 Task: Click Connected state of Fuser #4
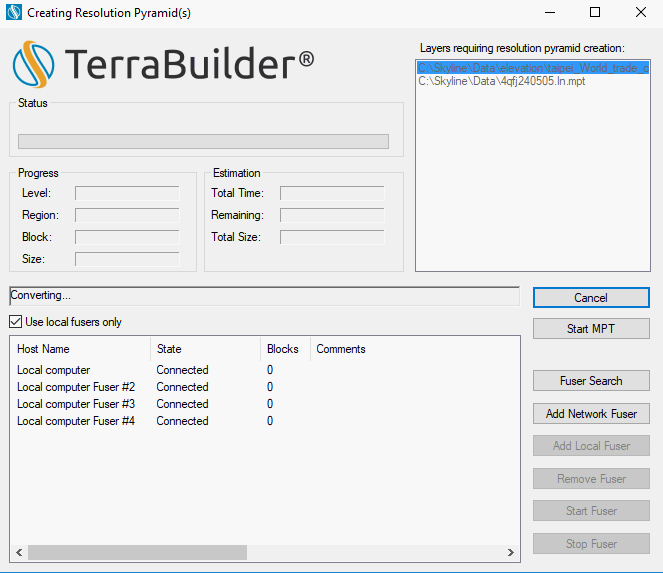coord(182,421)
